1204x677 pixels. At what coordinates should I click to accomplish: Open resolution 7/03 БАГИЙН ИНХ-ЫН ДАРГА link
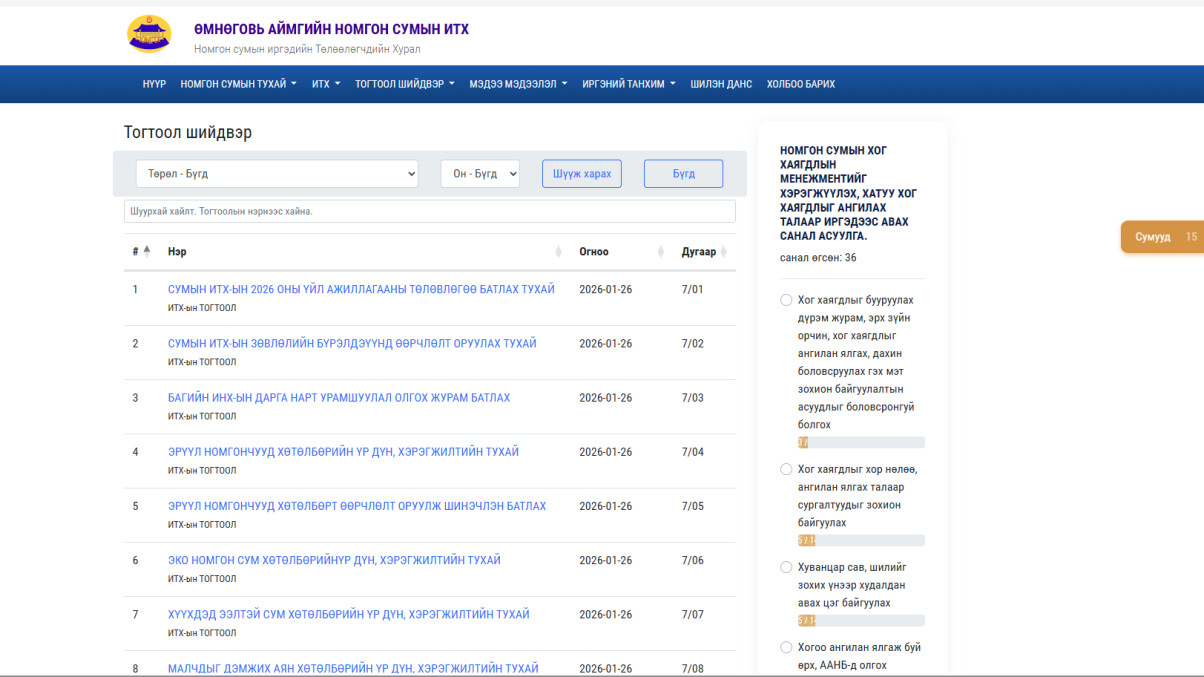tap(339, 398)
